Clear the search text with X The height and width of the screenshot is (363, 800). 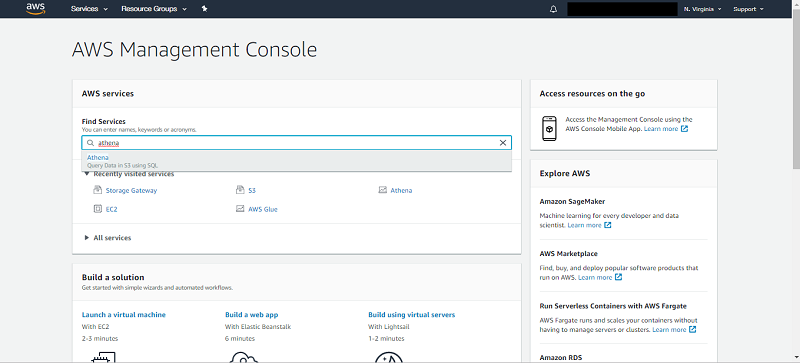(503, 143)
